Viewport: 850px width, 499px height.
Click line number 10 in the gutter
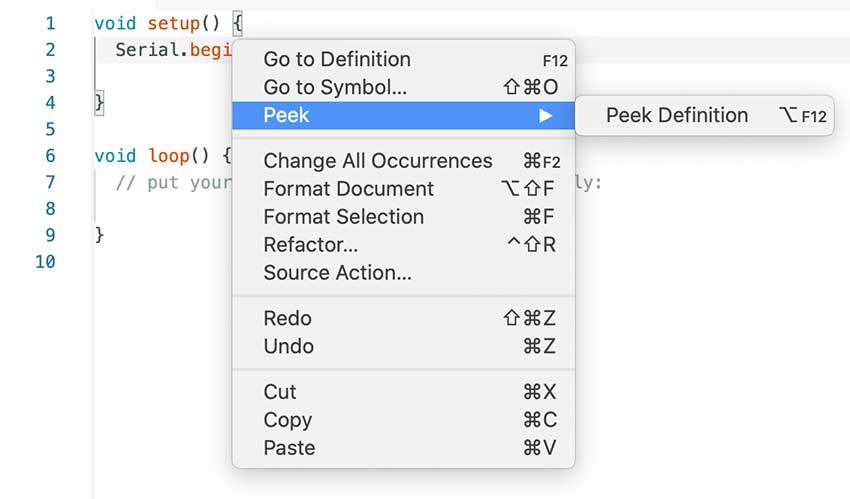[45, 262]
